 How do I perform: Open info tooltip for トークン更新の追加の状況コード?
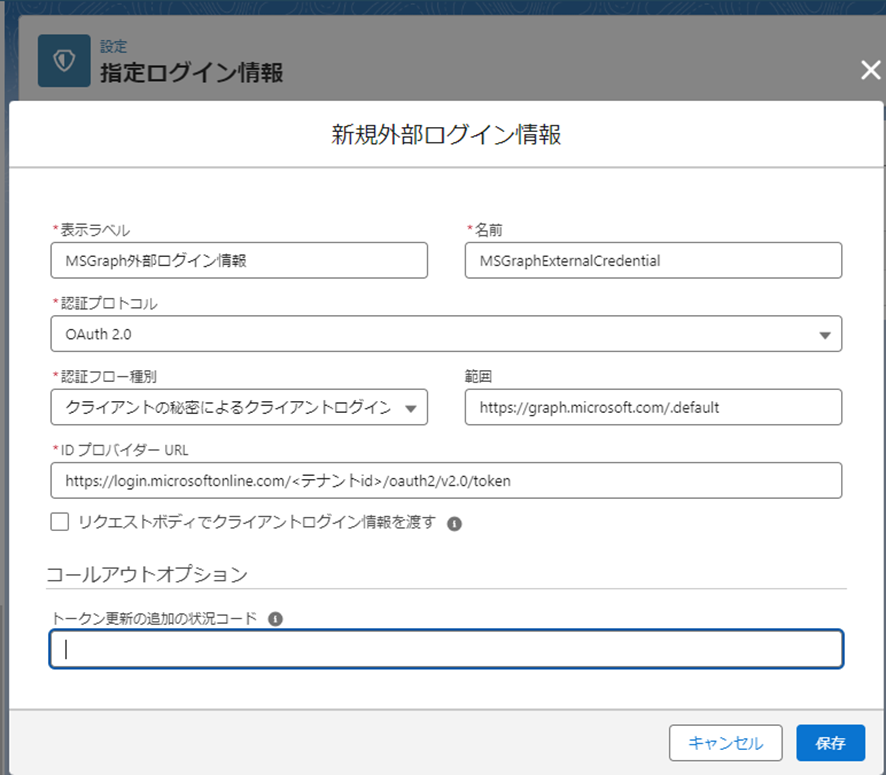tap(275, 619)
